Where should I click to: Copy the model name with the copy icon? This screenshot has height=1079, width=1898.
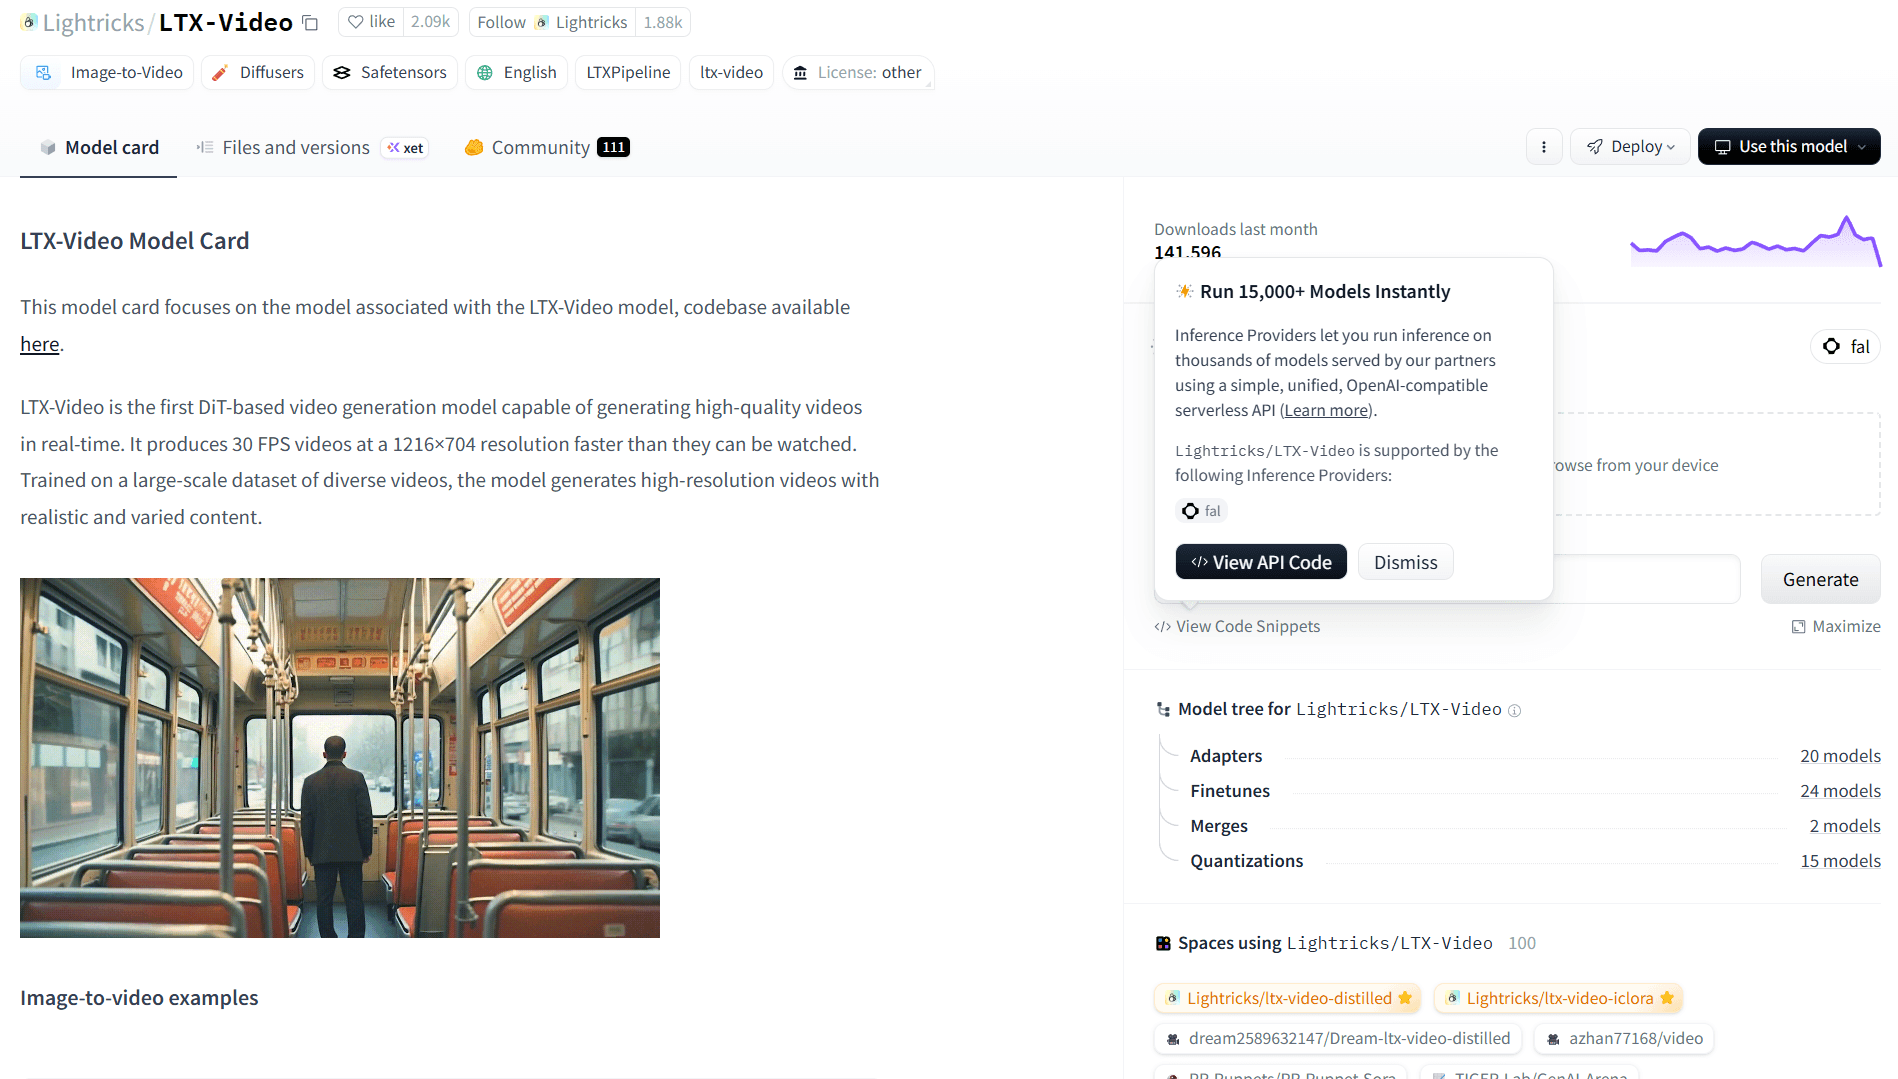click(x=310, y=23)
